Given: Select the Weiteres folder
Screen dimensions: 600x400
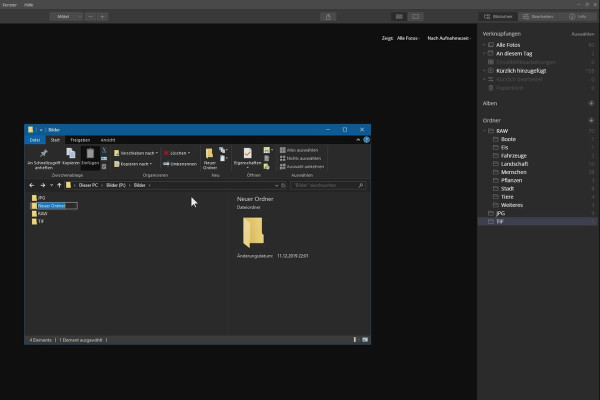Looking at the screenshot, I should click(x=512, y=205).
